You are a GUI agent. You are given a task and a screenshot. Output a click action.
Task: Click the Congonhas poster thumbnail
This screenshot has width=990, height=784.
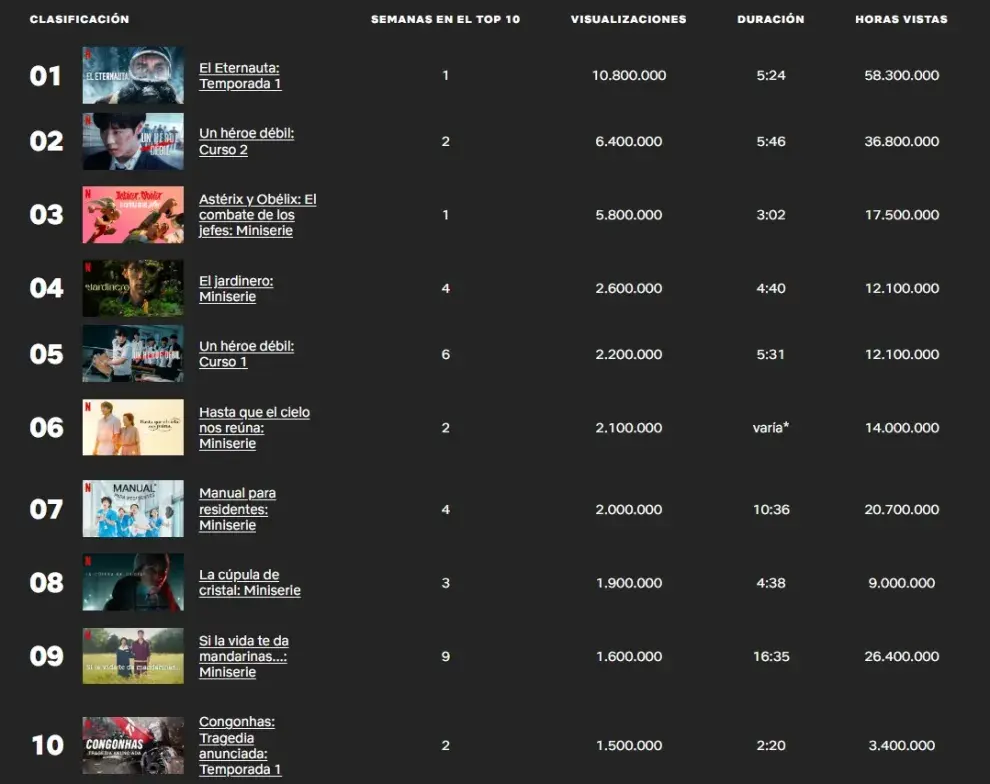(x=133, y=745)
